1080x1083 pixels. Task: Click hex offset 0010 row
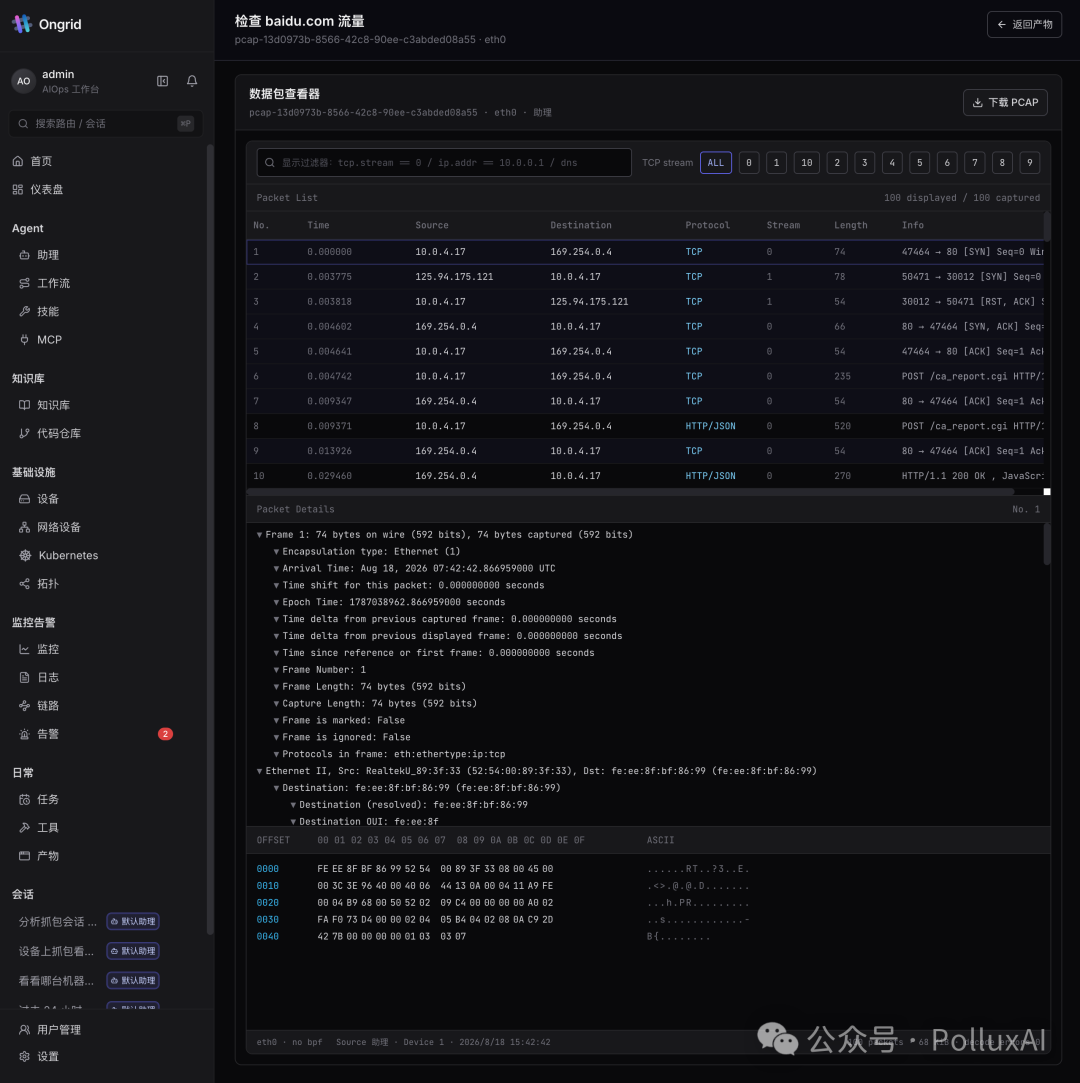(503, 886)
